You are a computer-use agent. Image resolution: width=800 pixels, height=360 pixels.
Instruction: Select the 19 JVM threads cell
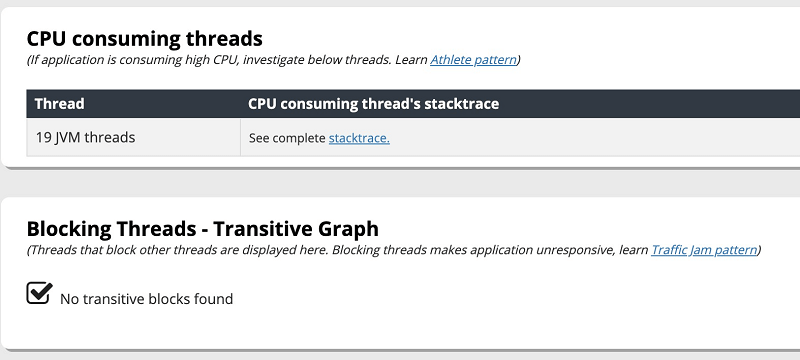pyautogui.click(x=134, y=137)
